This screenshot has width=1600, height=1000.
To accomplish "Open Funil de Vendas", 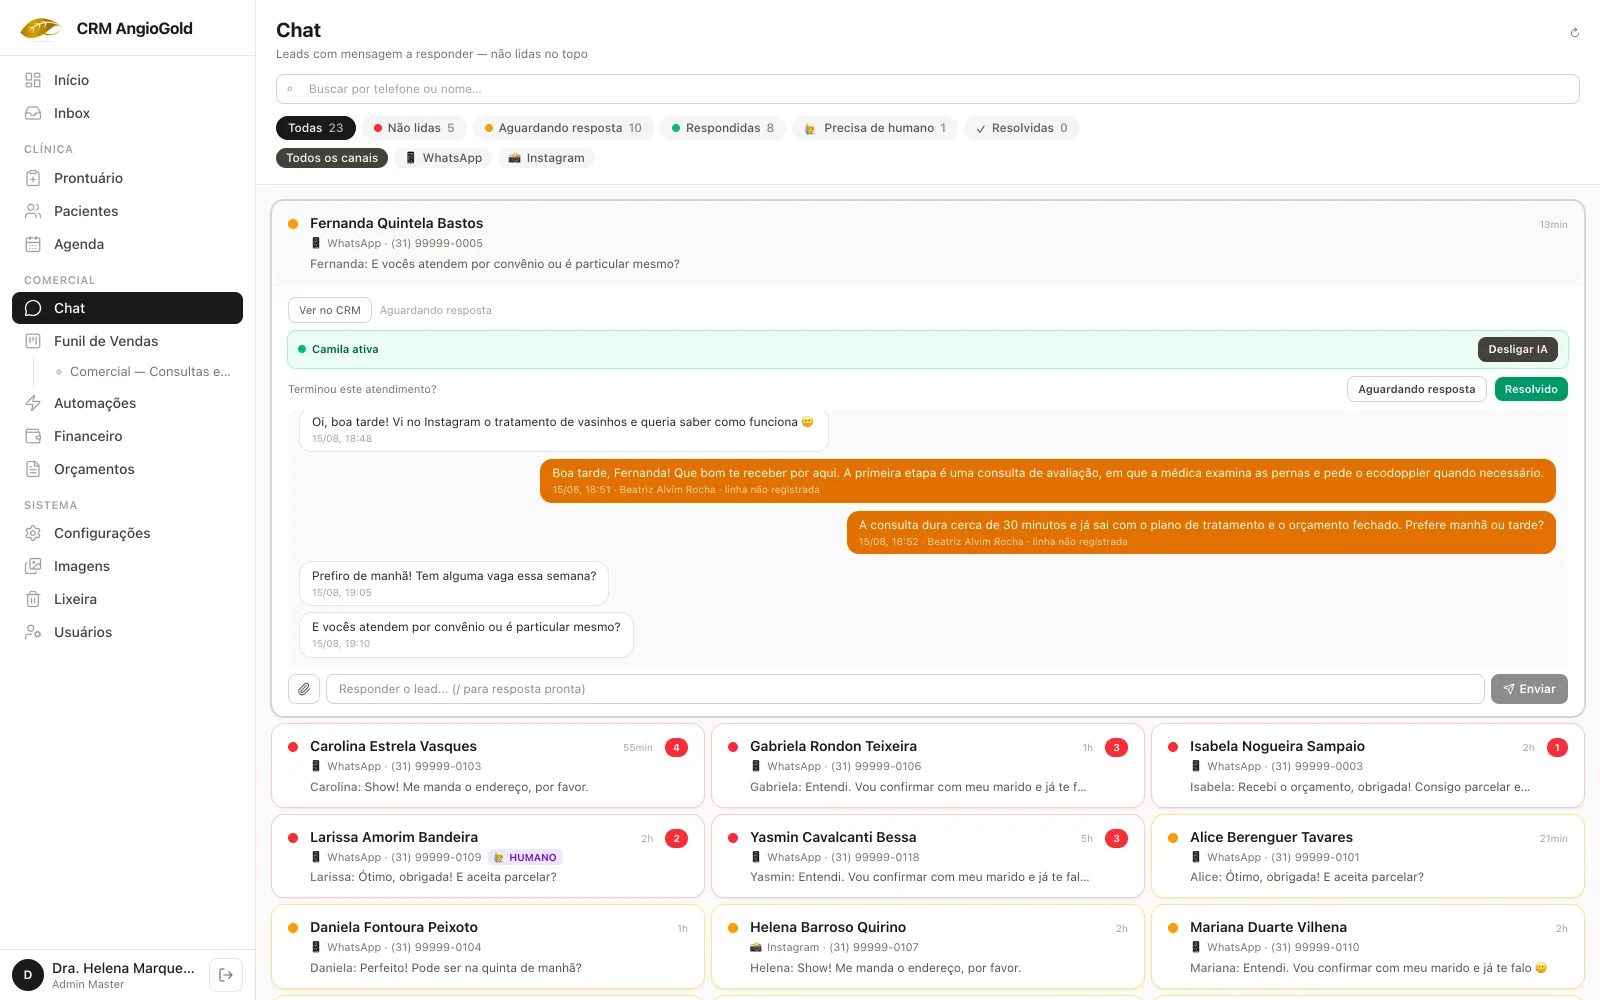I will (127, 341).
